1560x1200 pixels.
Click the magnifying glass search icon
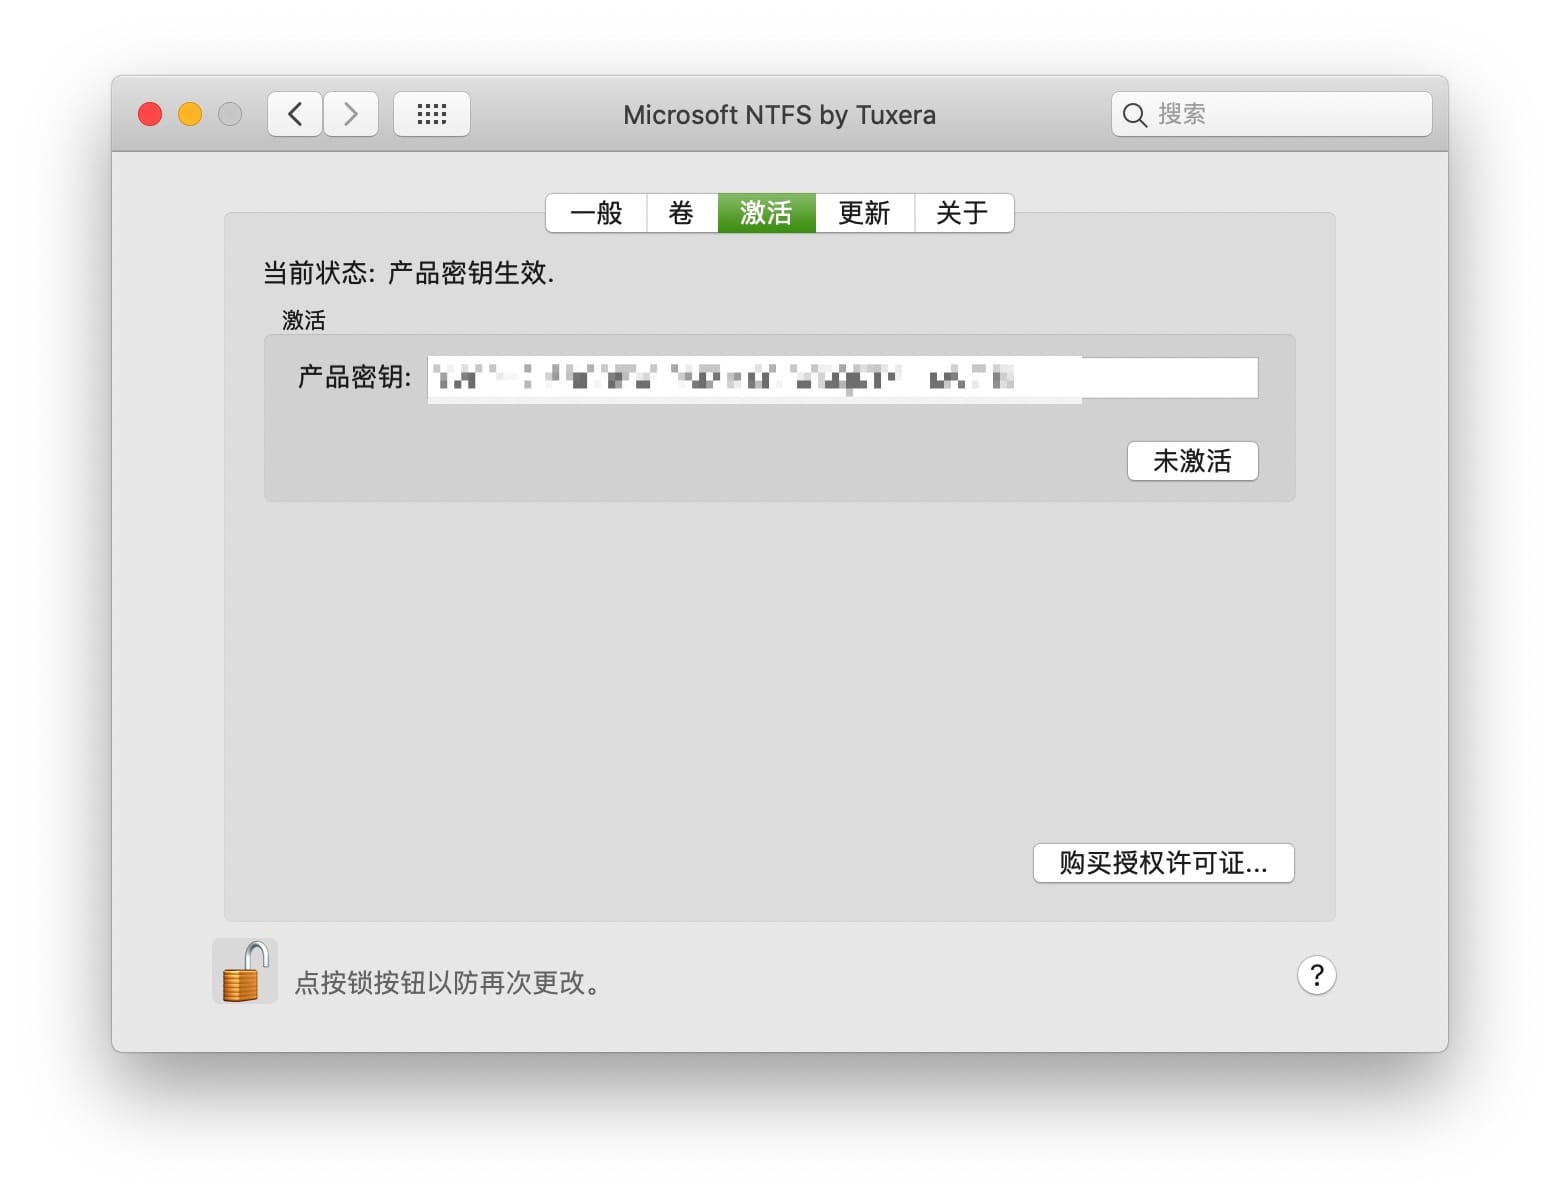coord(1134,115)
